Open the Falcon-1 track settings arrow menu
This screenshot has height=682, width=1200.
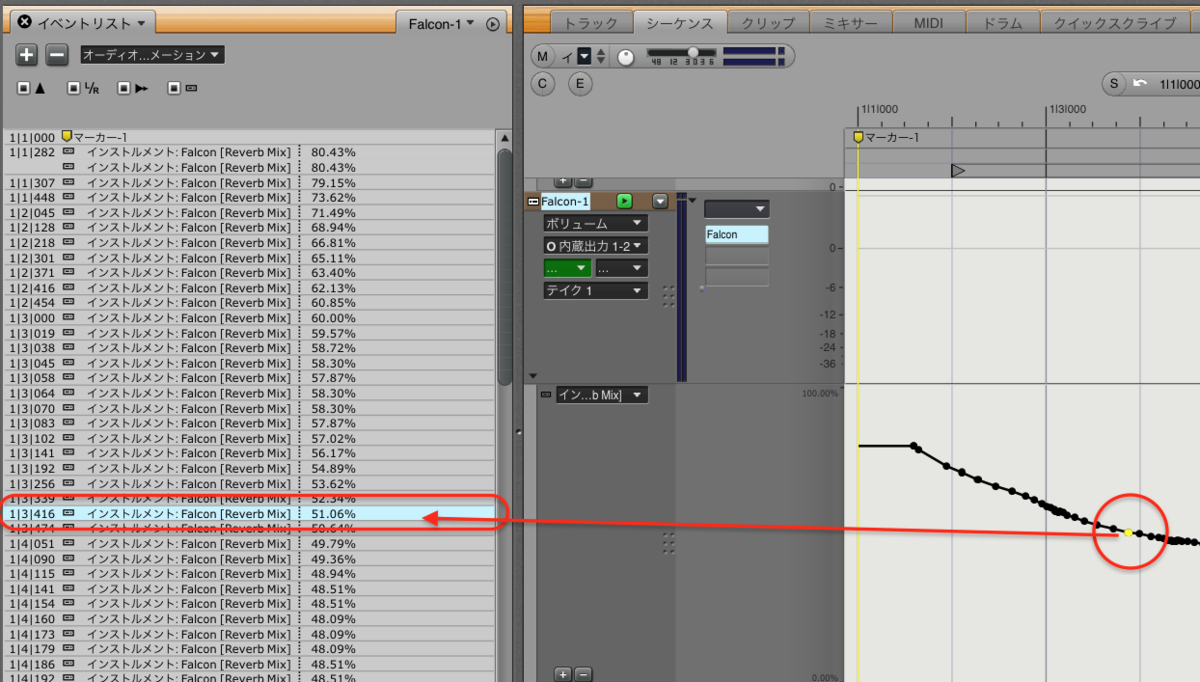pos(660,201)
